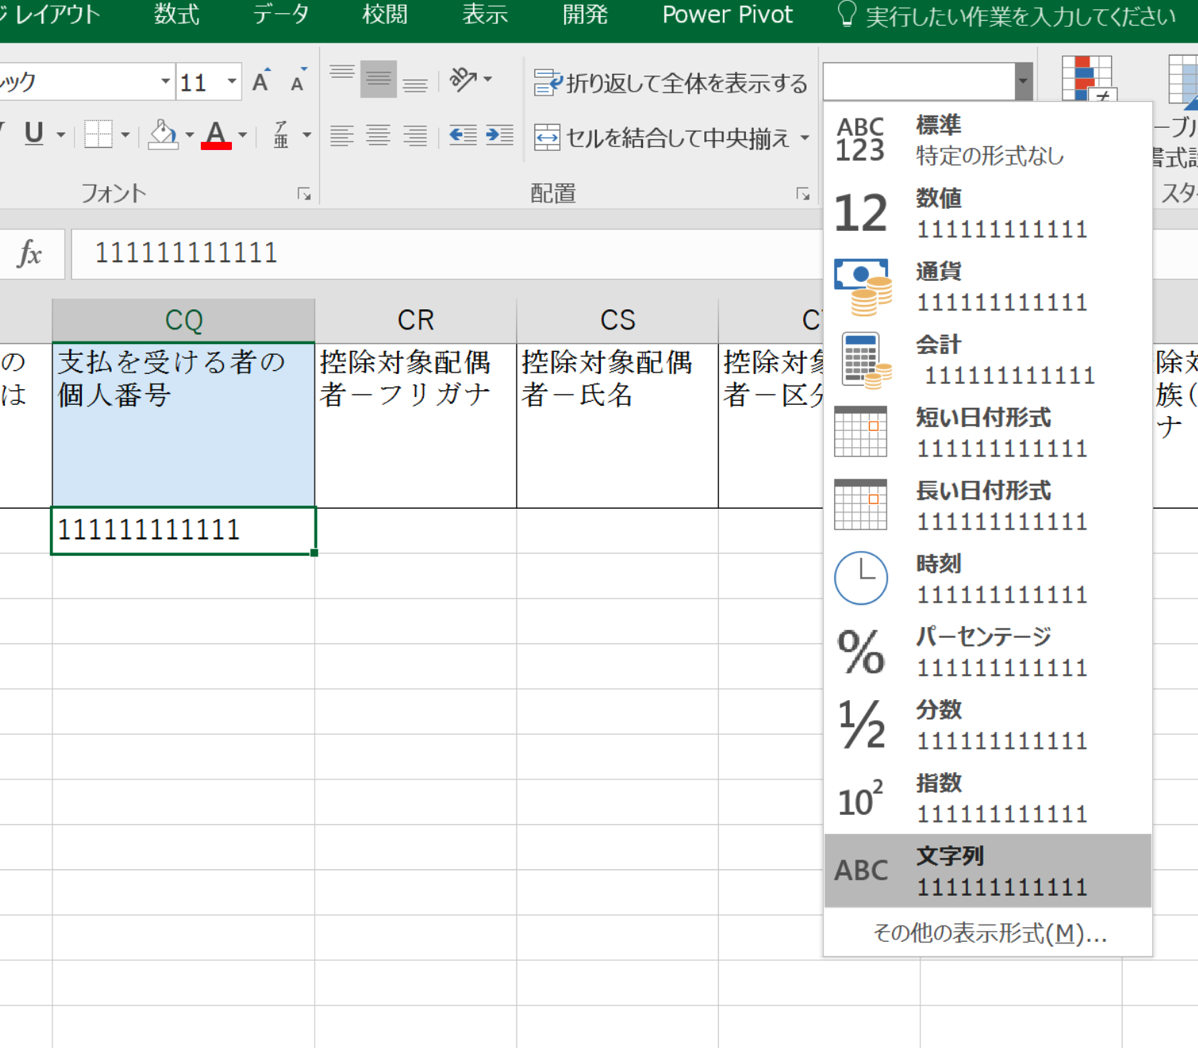Viewport: 1198px width, 1048px height.
Task: Open underline style dropdown arrow
Action: click(60, 135)
